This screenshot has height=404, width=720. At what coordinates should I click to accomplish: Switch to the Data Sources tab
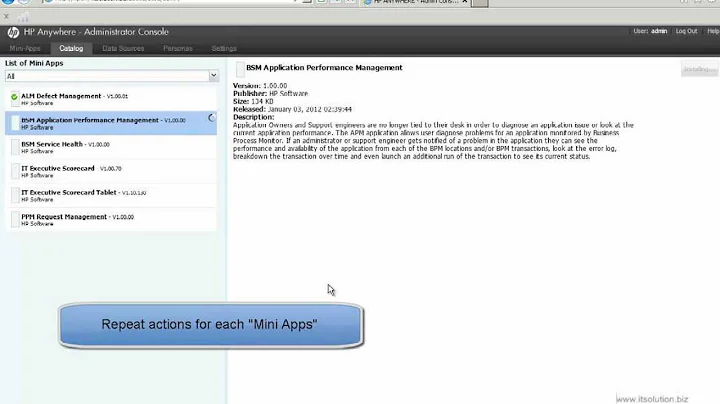point(123,48)
